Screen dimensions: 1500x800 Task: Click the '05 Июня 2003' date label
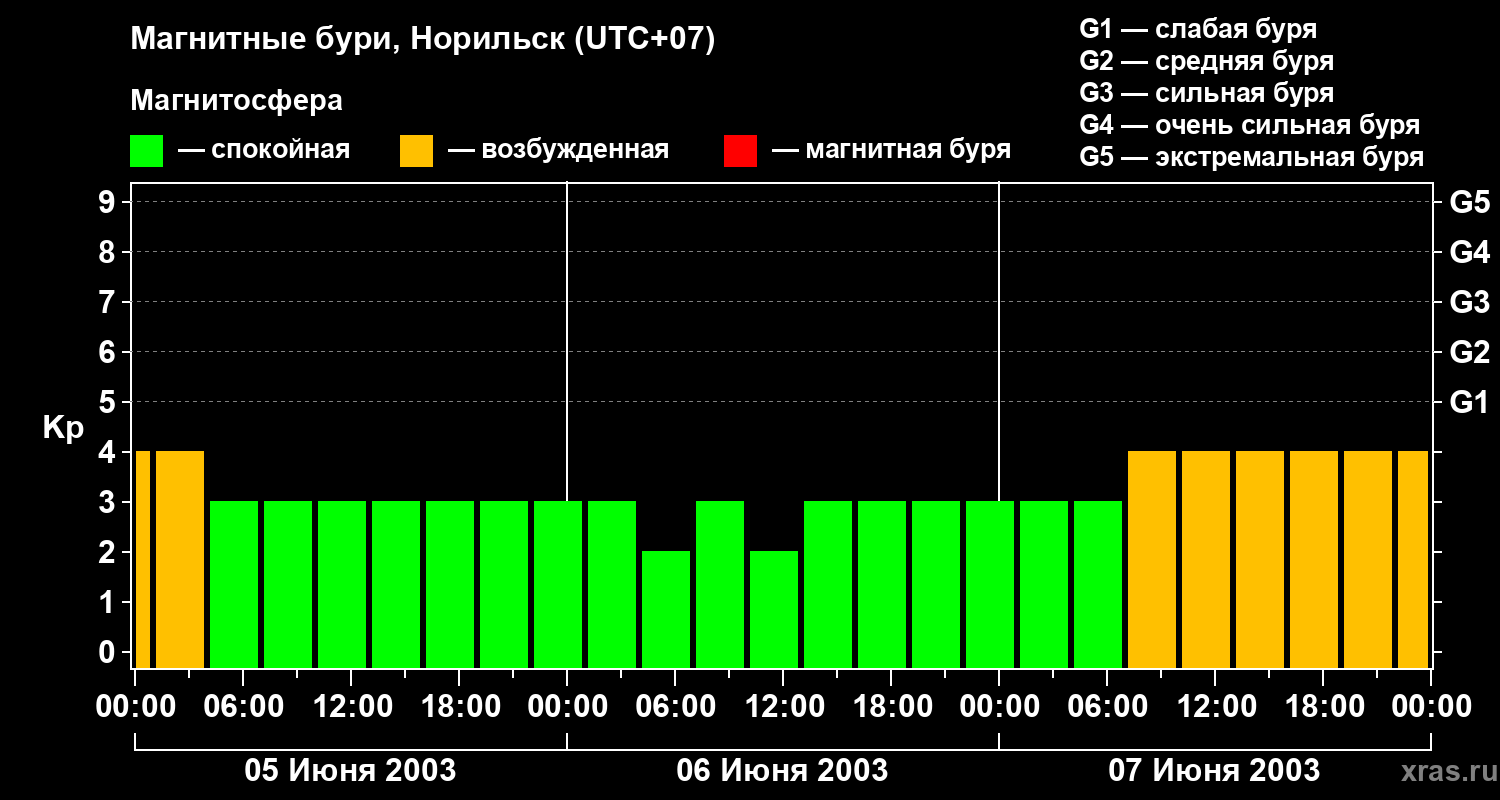[351, 771]
